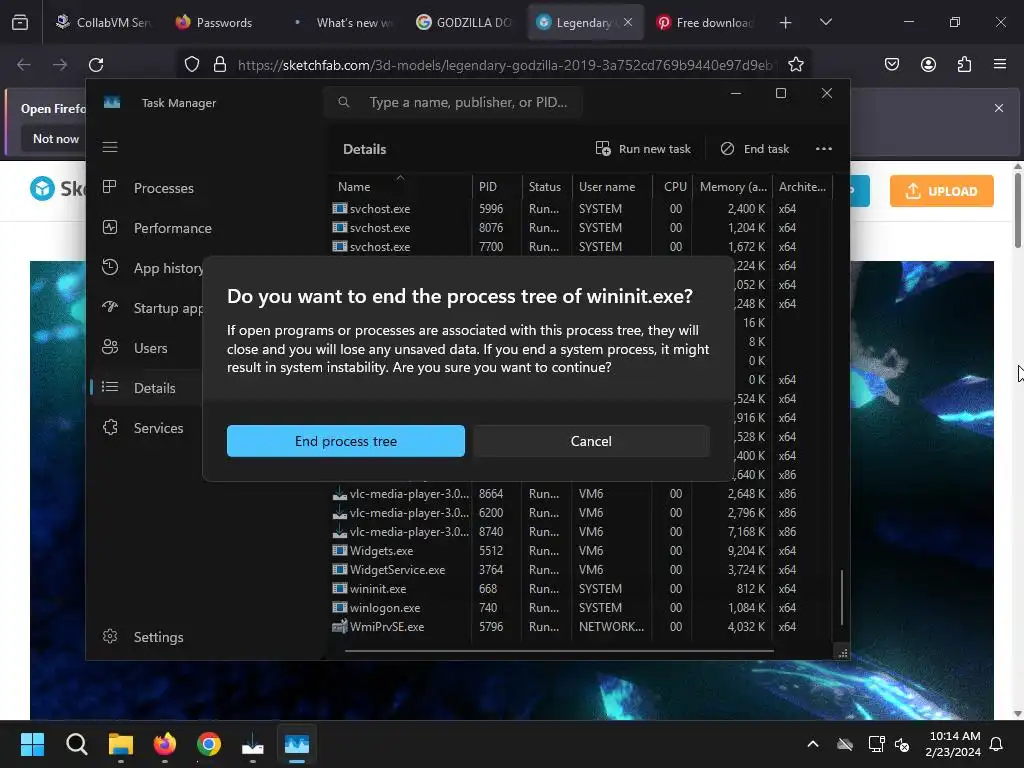Select vlc-media-player row with PID 8664

coord(581,494)
